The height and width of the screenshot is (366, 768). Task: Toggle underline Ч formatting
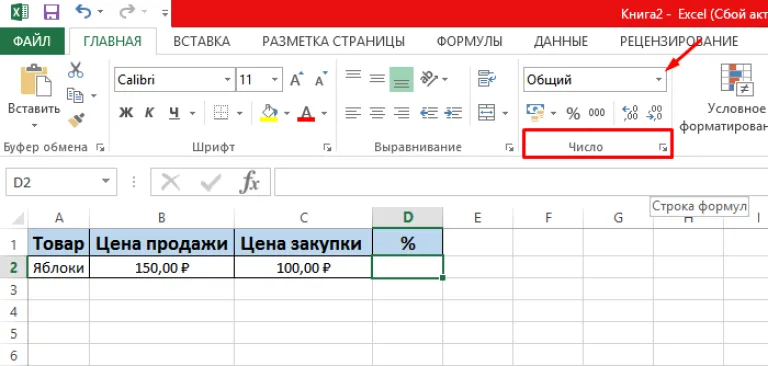coord(174,113)
